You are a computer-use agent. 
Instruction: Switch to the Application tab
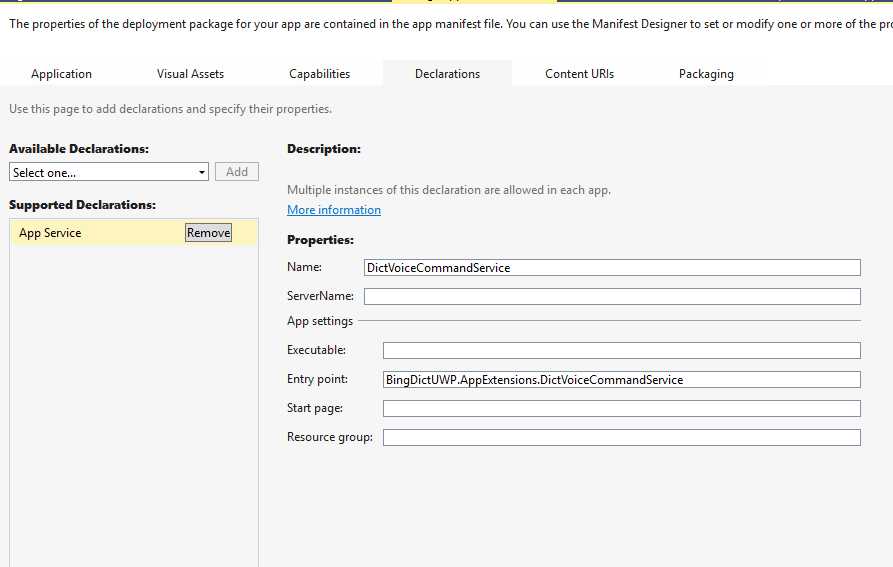61,74
